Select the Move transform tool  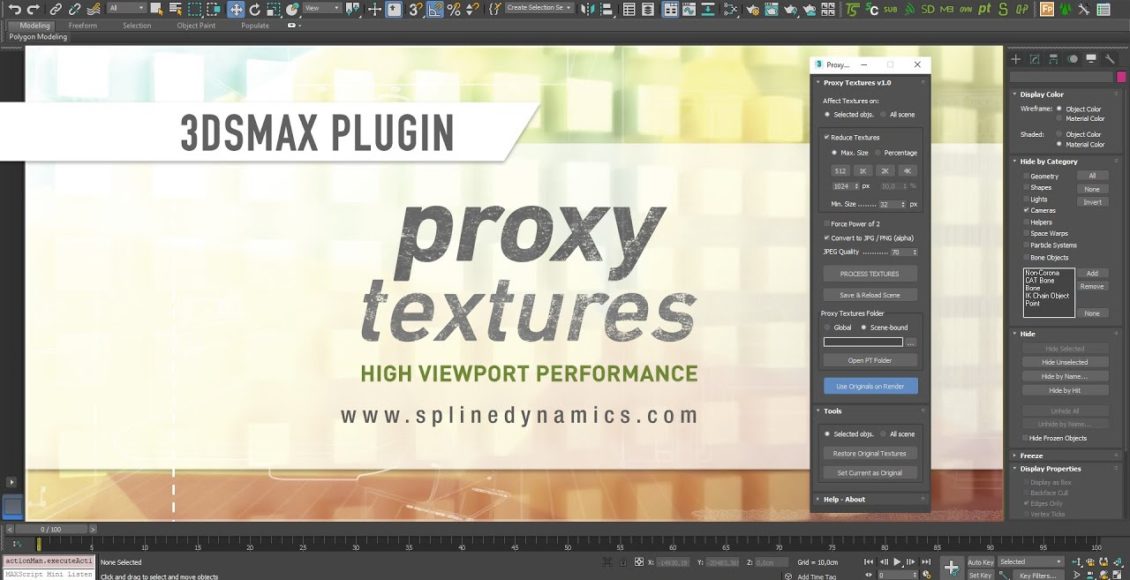[236, 9]
